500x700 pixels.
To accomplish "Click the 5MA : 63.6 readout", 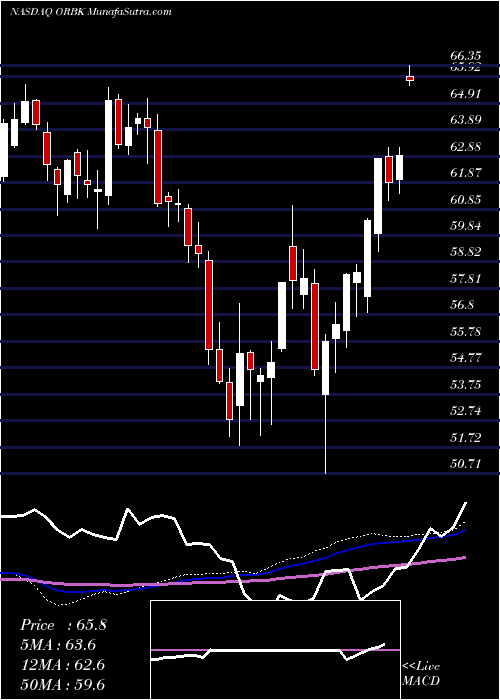I will click(x=58, y=645).
